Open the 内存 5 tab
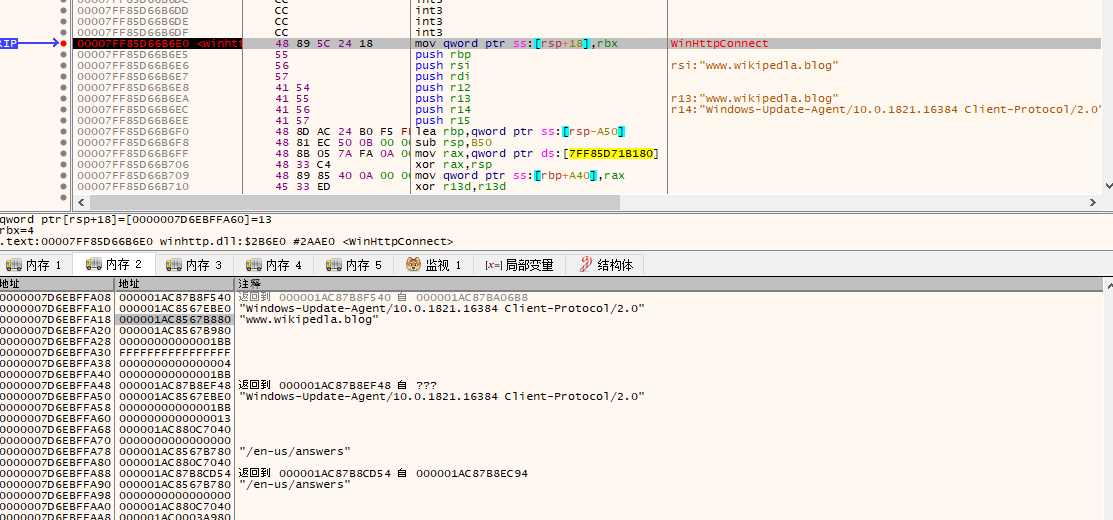Image resolution: width=1113 pixels, height=520 pixels. pyautogui.click(x=355, y=265)
